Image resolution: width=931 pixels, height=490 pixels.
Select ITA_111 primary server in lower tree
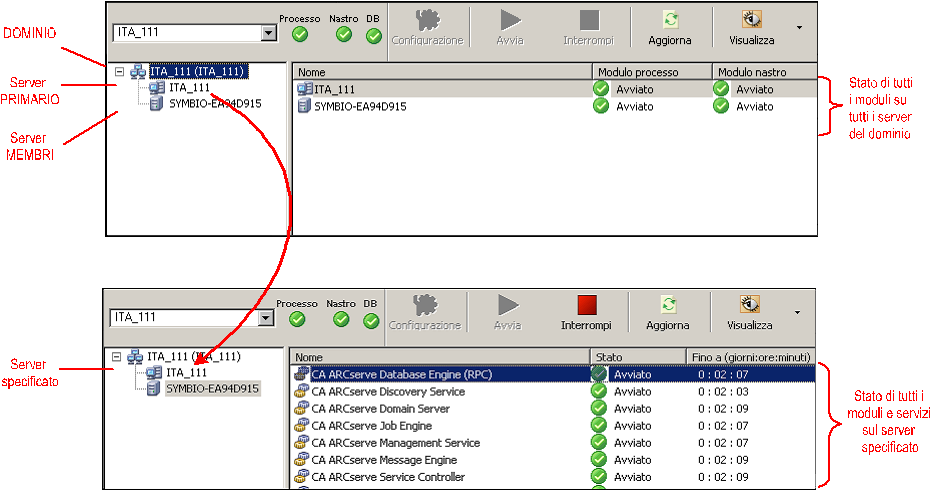click(x=186, y=372)
